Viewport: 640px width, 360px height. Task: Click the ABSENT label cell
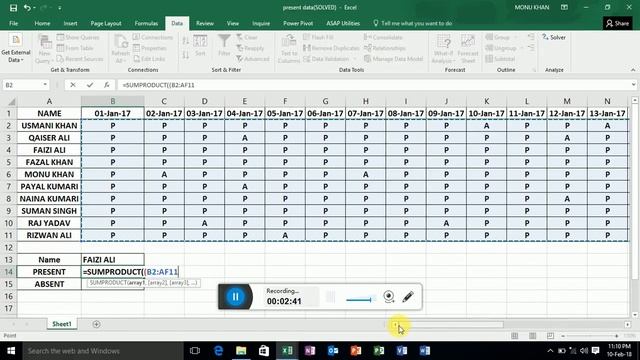pyautogui.click(x=49, y=284)
